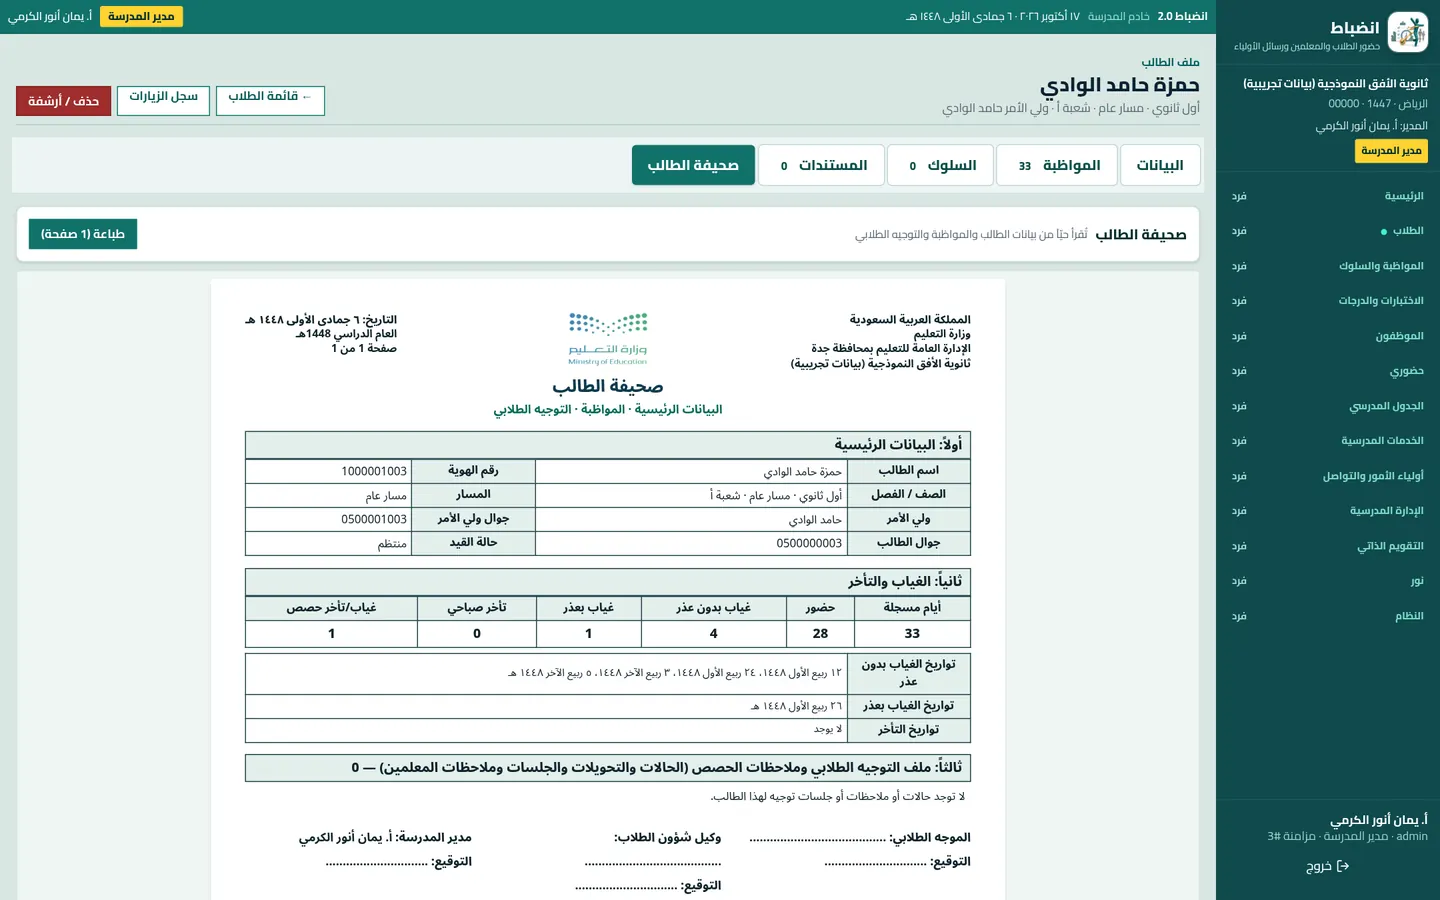Expand الجدول المدرسي via its فرد toggle

1239,407
